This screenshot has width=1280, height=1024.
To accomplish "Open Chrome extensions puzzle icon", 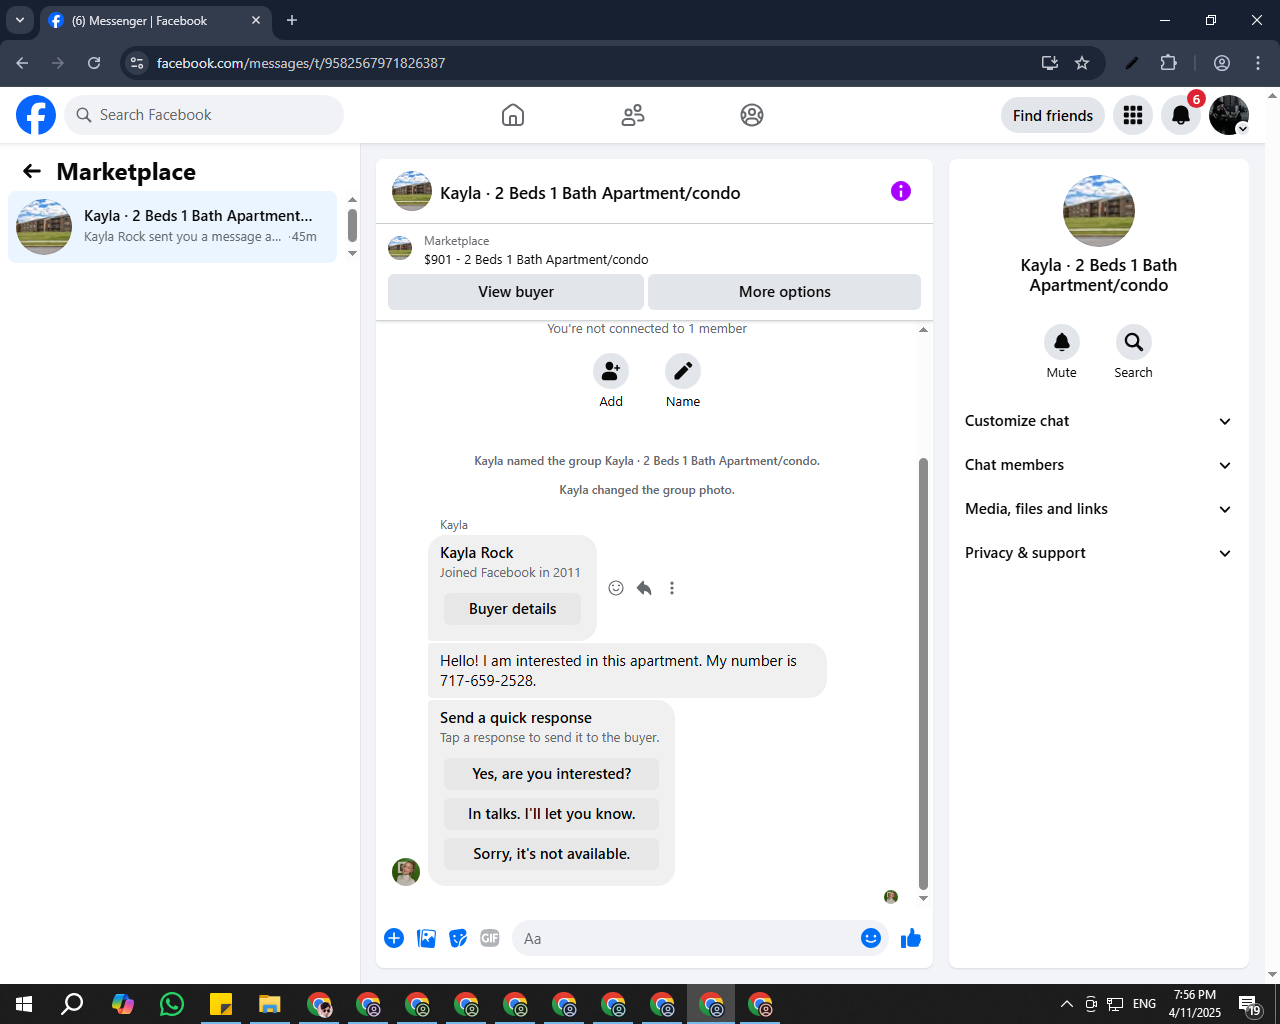I will (x=1169, y=63).
